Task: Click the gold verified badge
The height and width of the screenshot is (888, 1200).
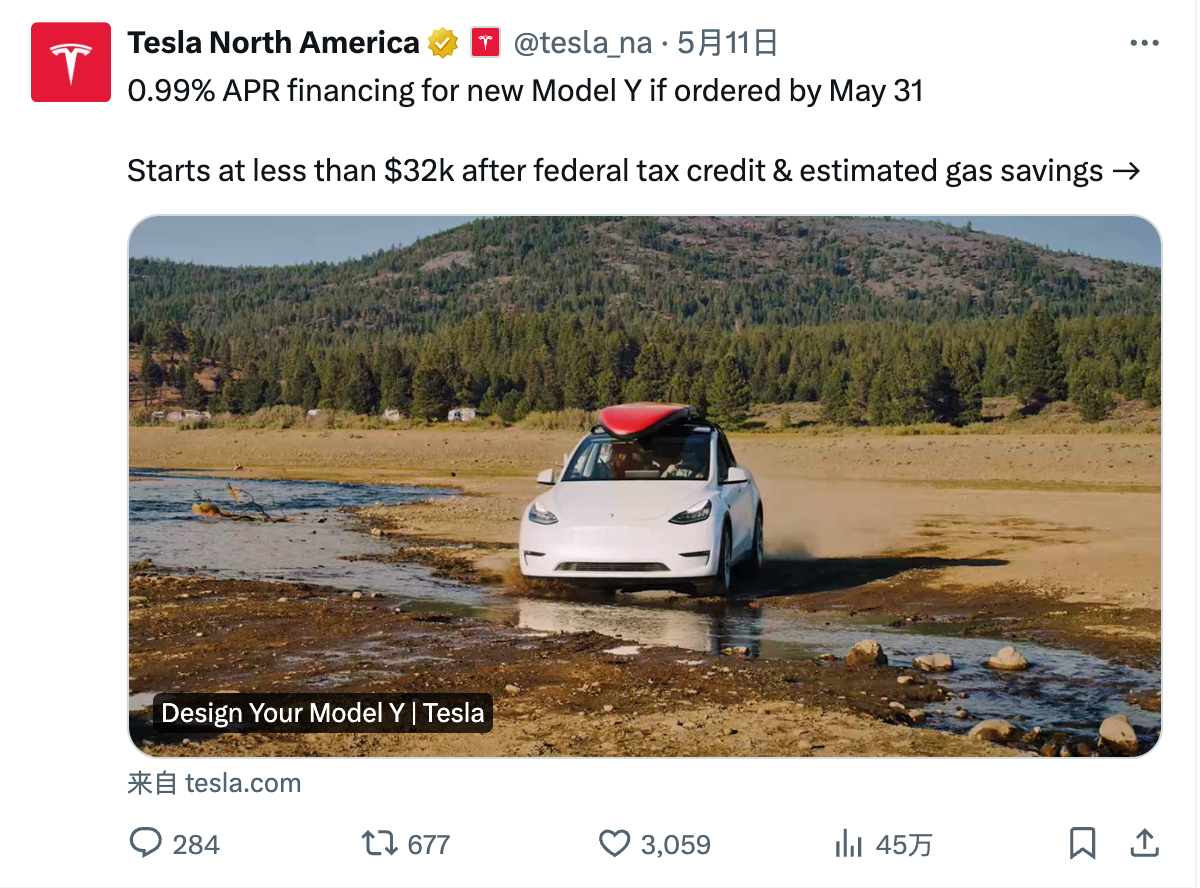Action: coord(443,43)
